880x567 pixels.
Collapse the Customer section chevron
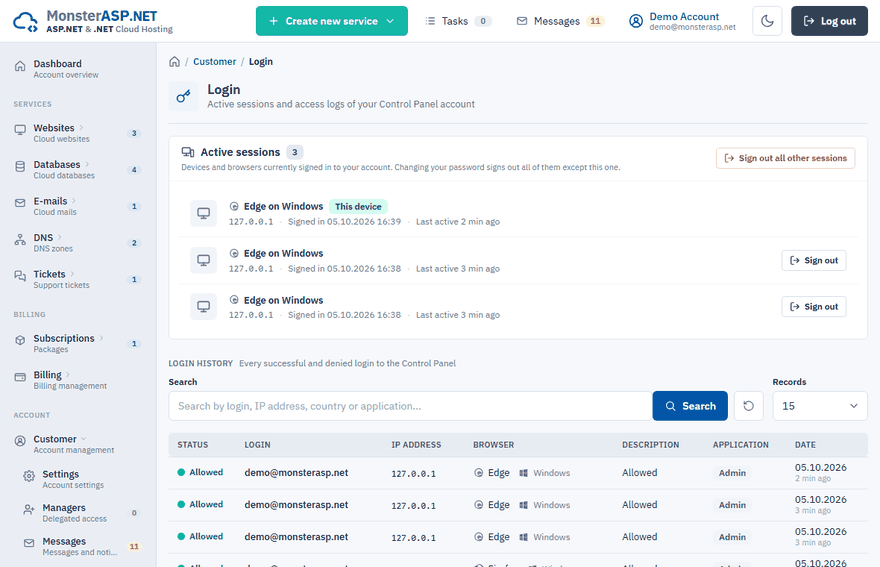(x=84, y=438)
